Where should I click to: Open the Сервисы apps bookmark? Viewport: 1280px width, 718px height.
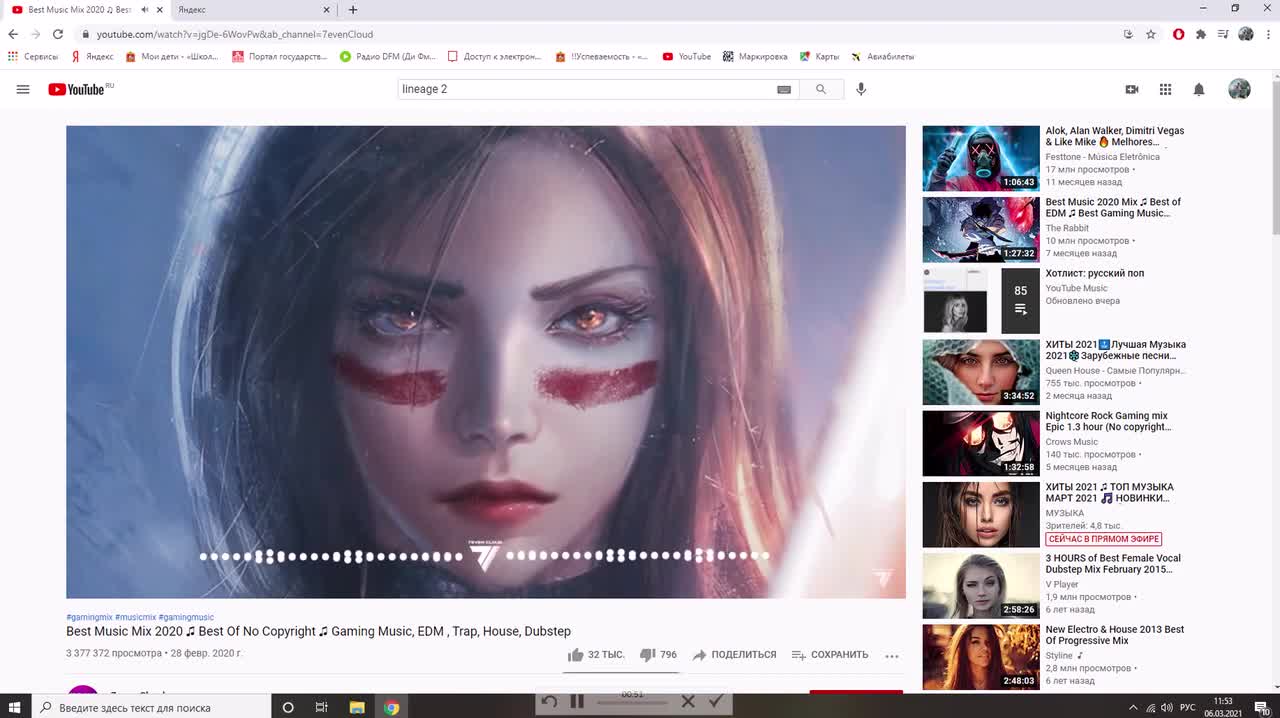33,57
